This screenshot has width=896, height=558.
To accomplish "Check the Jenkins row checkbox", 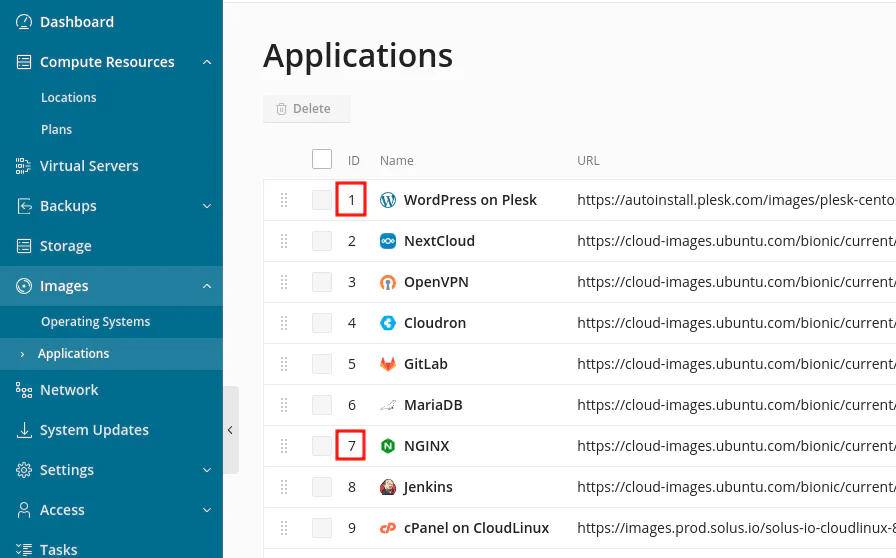I will click(322, 487).
